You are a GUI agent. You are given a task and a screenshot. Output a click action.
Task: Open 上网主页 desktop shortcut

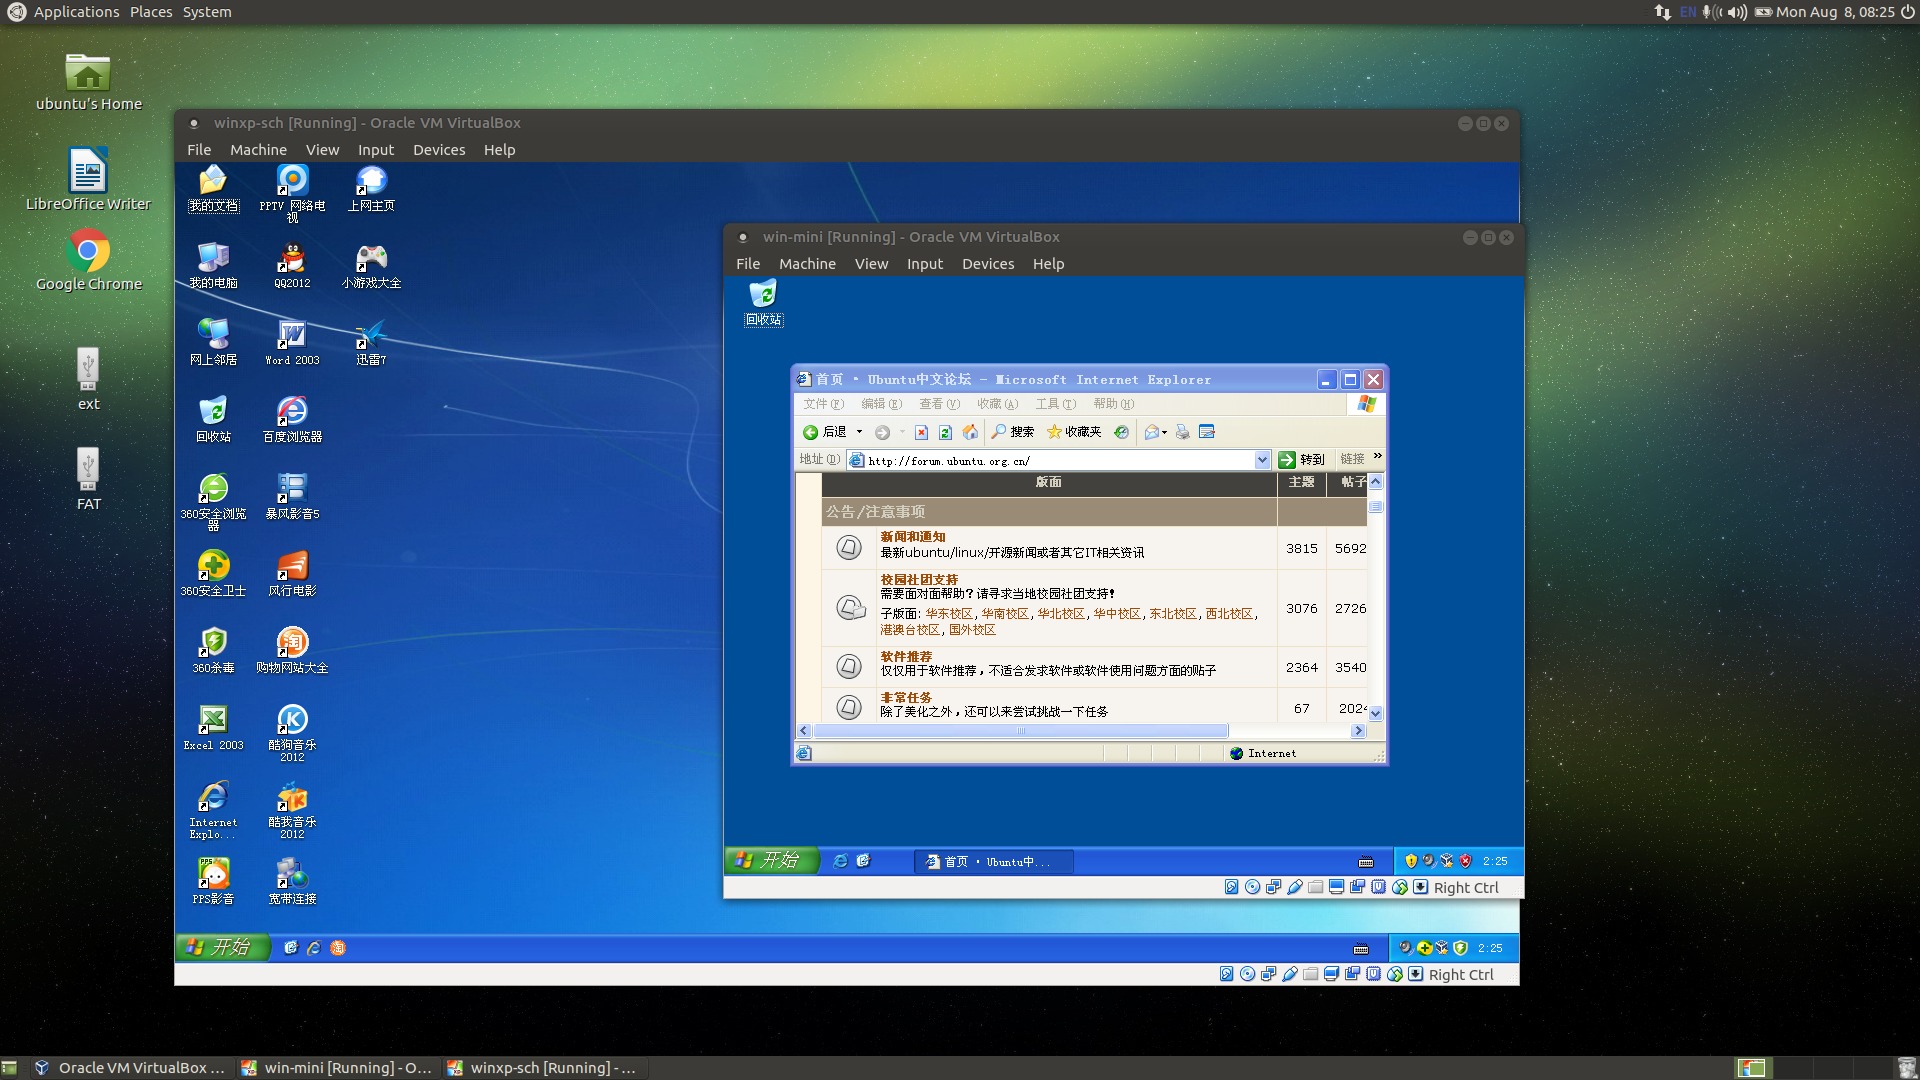click(371, 188)
